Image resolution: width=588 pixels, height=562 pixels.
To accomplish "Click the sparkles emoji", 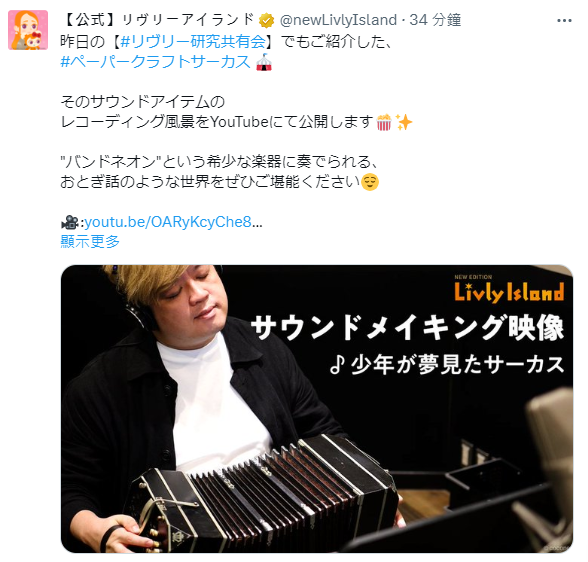I will point(404,122).
